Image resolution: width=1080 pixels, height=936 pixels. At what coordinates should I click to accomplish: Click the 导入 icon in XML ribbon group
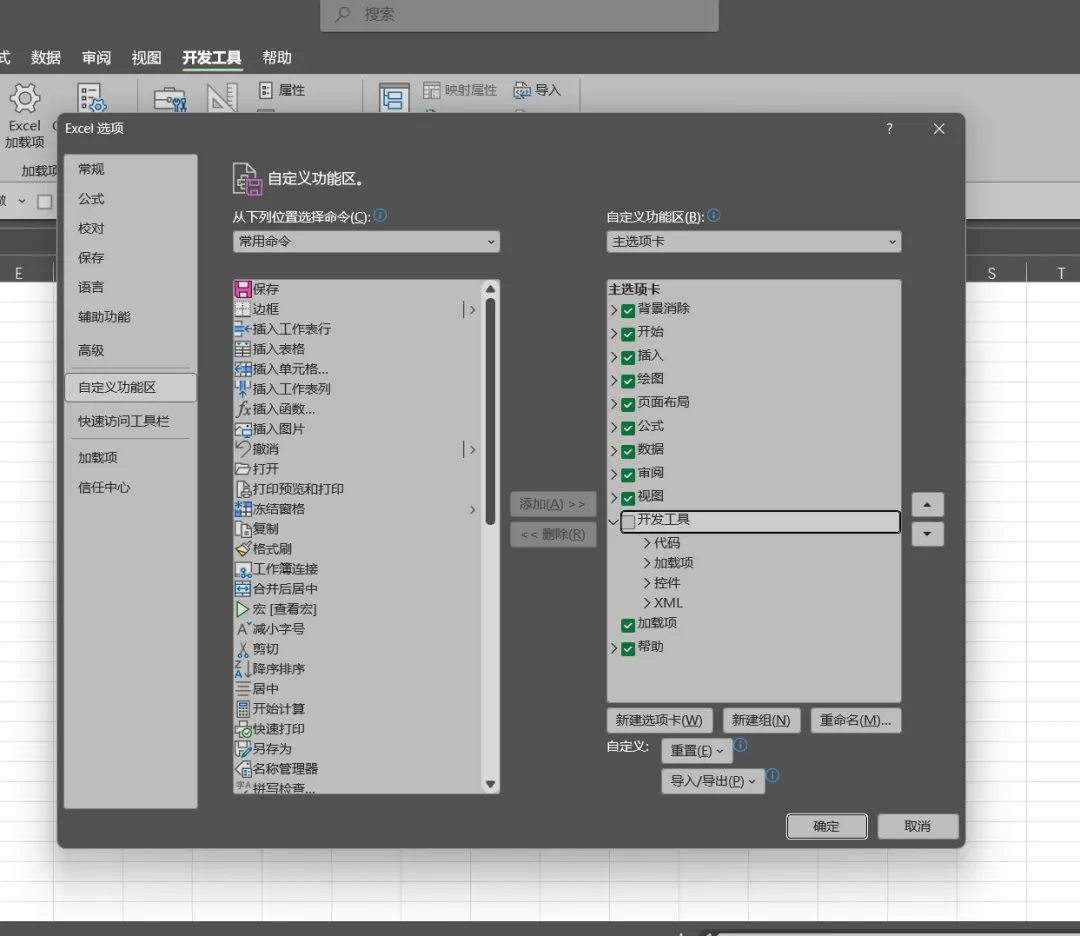(522, 90)
